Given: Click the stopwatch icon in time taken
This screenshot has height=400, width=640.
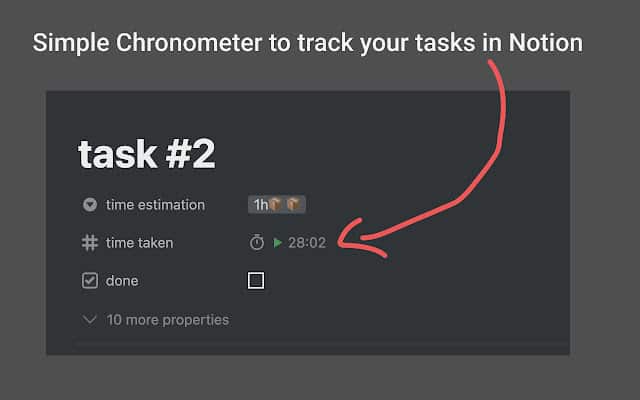Looking at the screenshot, I should [257, 243].
